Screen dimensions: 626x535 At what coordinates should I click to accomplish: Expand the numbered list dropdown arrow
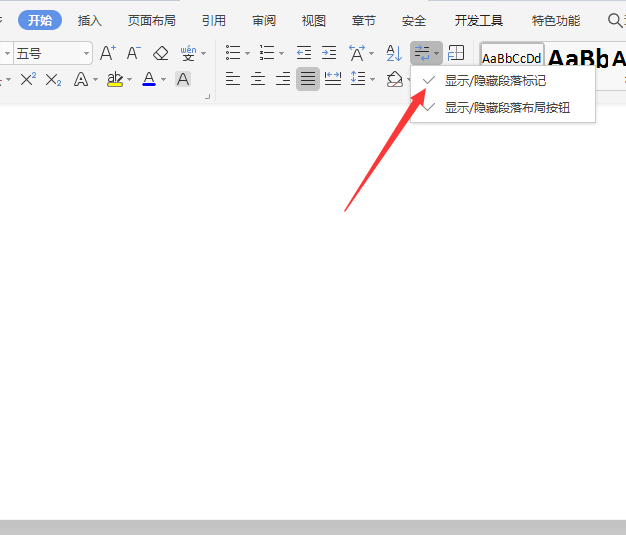pyautogui.click(x=281, y=54)
